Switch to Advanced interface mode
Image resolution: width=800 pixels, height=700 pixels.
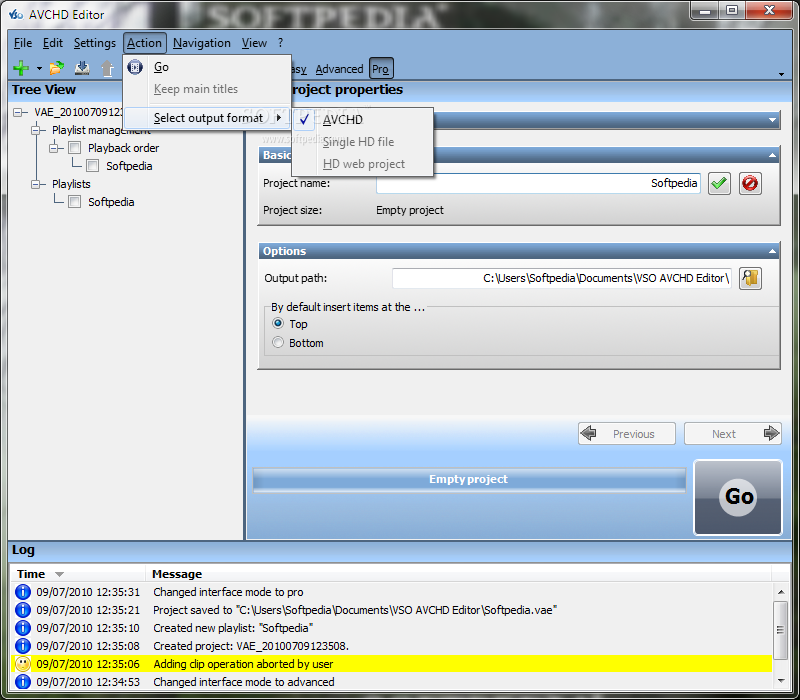pos(339,69)
